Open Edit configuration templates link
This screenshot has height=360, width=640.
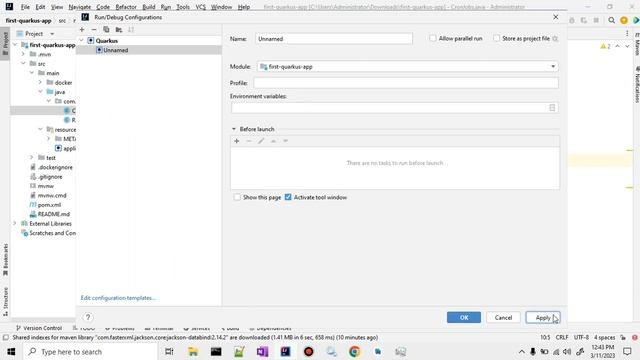click(118, 298)
